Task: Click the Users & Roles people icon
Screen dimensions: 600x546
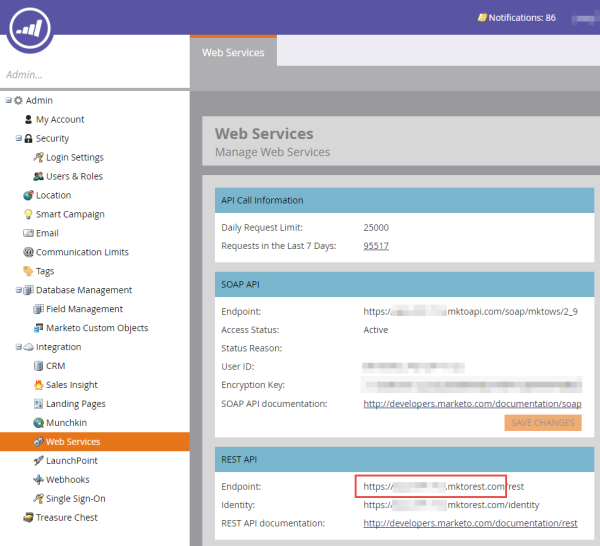Action: pyautogui.click(x=38, y=176)
